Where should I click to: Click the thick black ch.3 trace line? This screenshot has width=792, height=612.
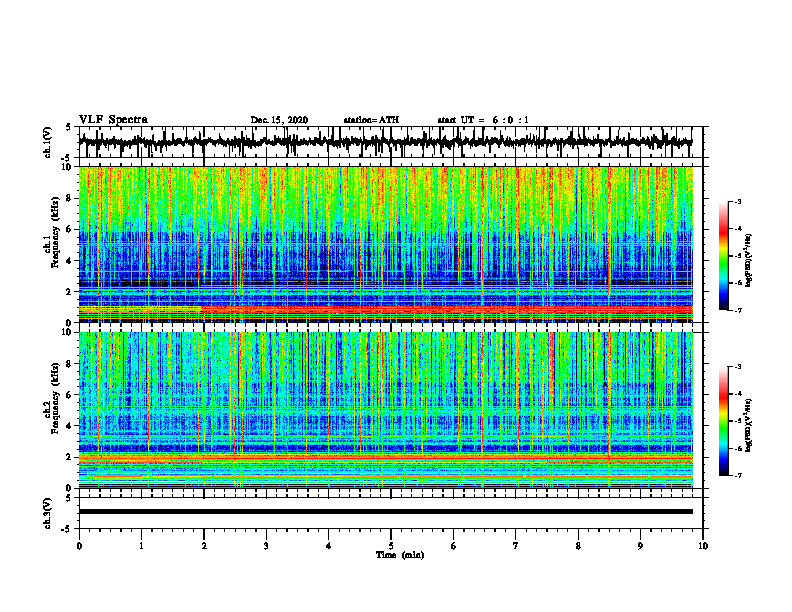[x=385, y=512]
